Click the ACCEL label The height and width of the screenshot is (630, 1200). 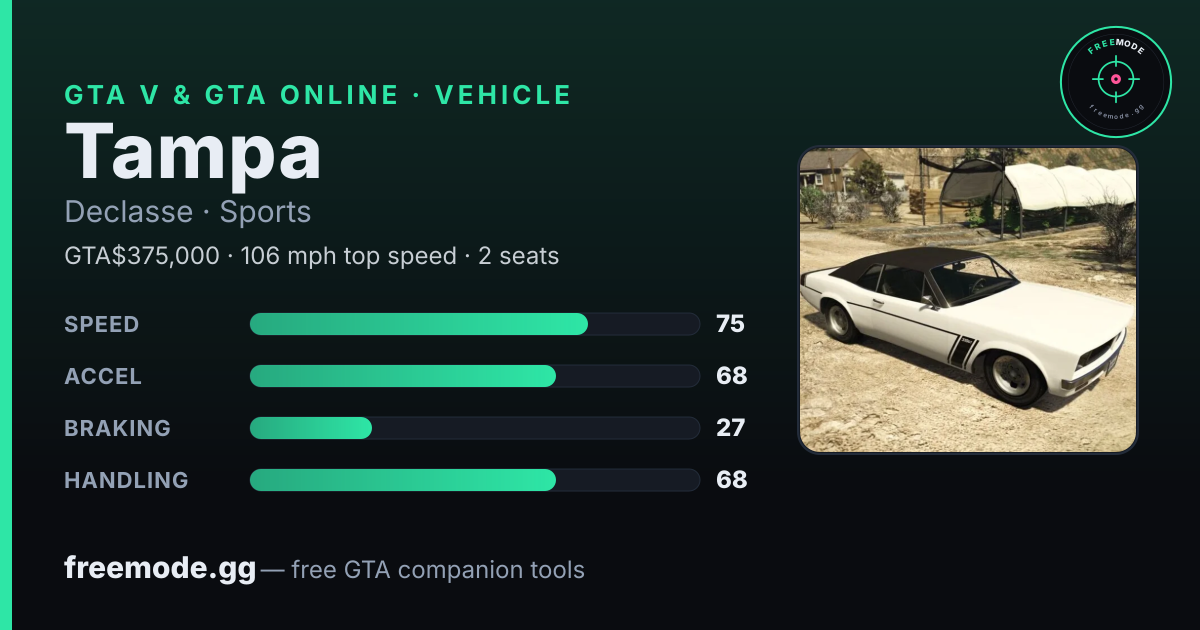[x=103, y=376]
